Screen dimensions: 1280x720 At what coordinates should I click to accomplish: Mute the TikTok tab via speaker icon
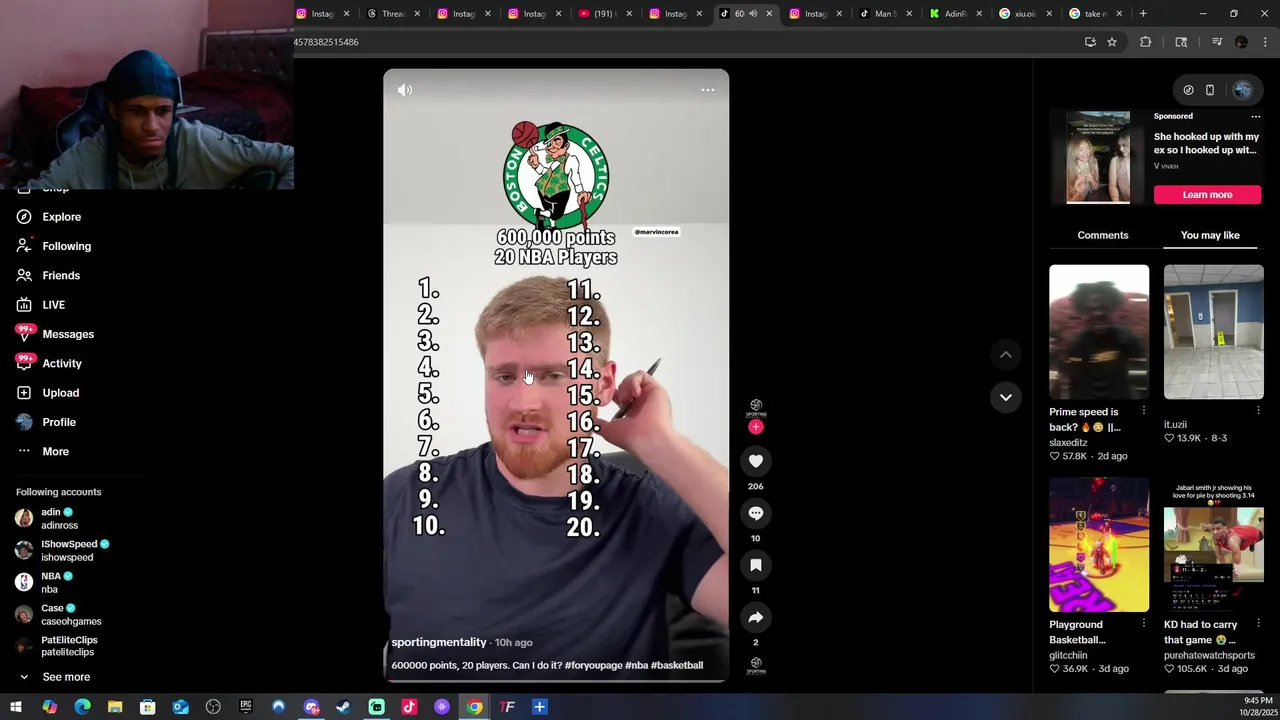pyautogui.click(x=753, y=14)
